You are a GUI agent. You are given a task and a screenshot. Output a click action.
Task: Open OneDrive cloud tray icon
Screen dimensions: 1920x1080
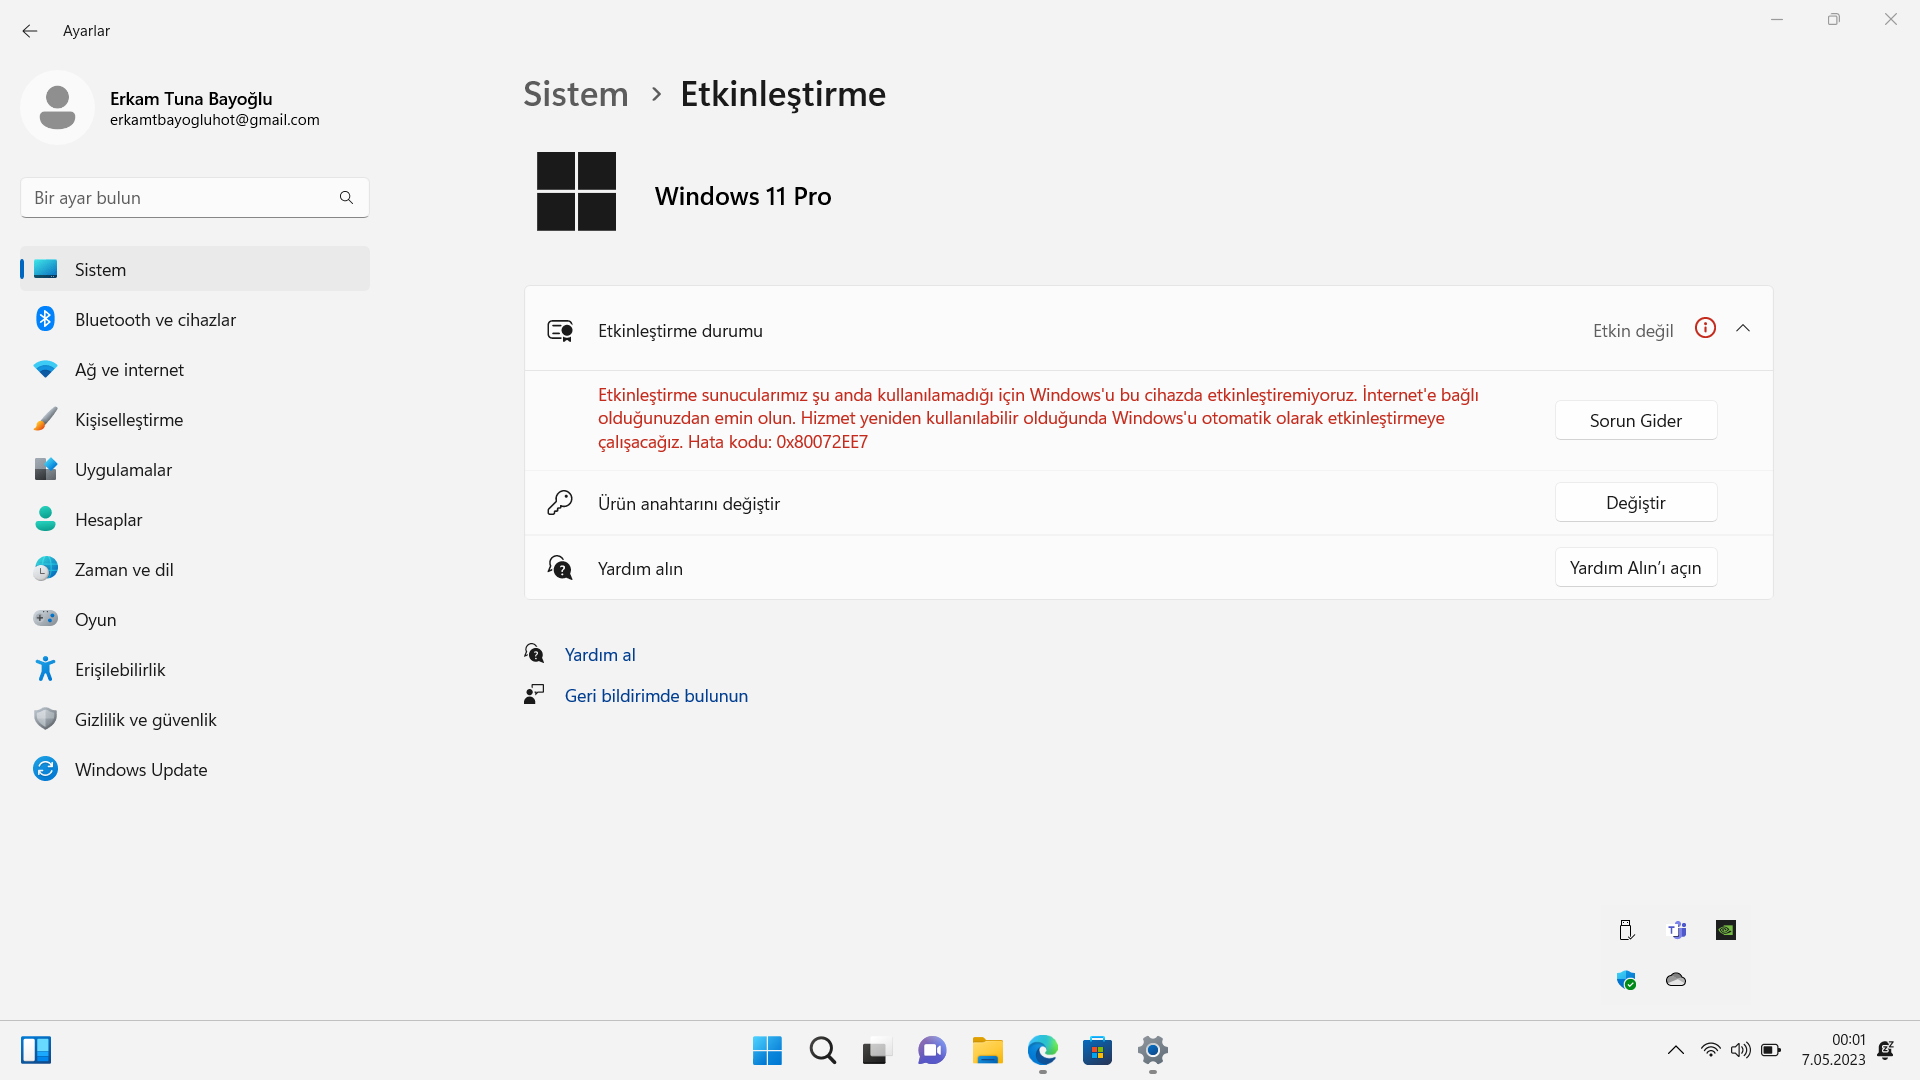coord(1676,980)
